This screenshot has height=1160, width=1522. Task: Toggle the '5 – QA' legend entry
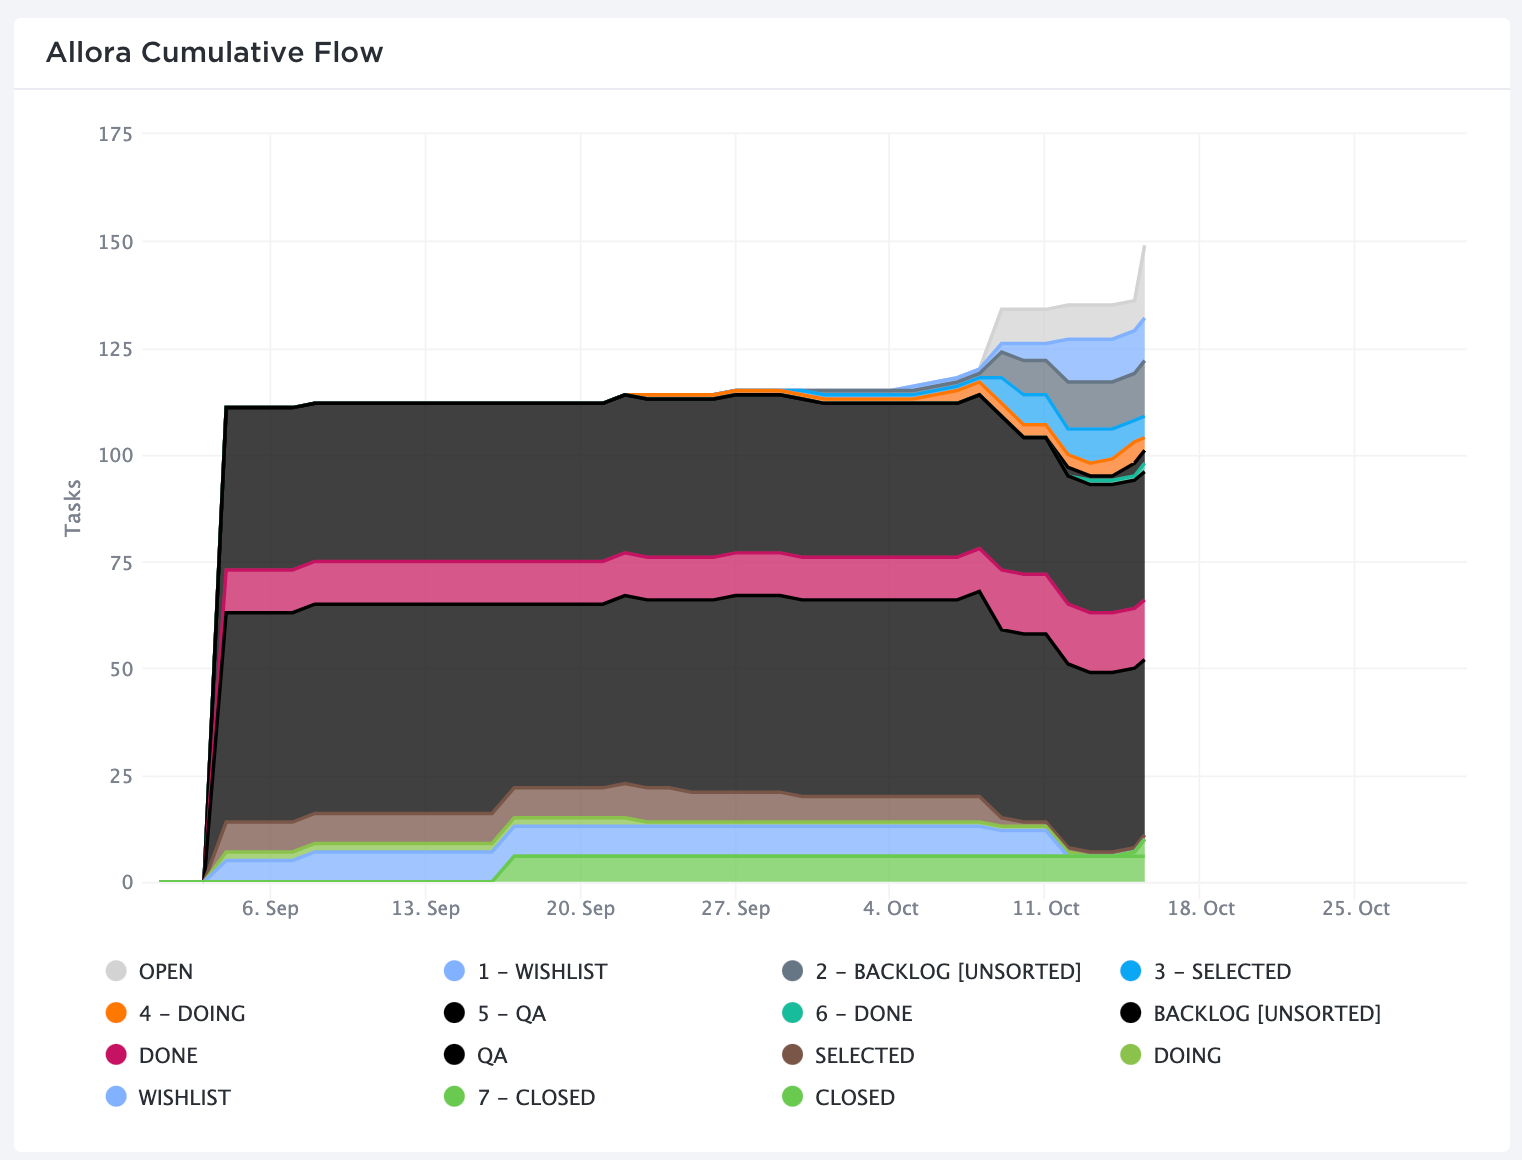point(495,1013)
